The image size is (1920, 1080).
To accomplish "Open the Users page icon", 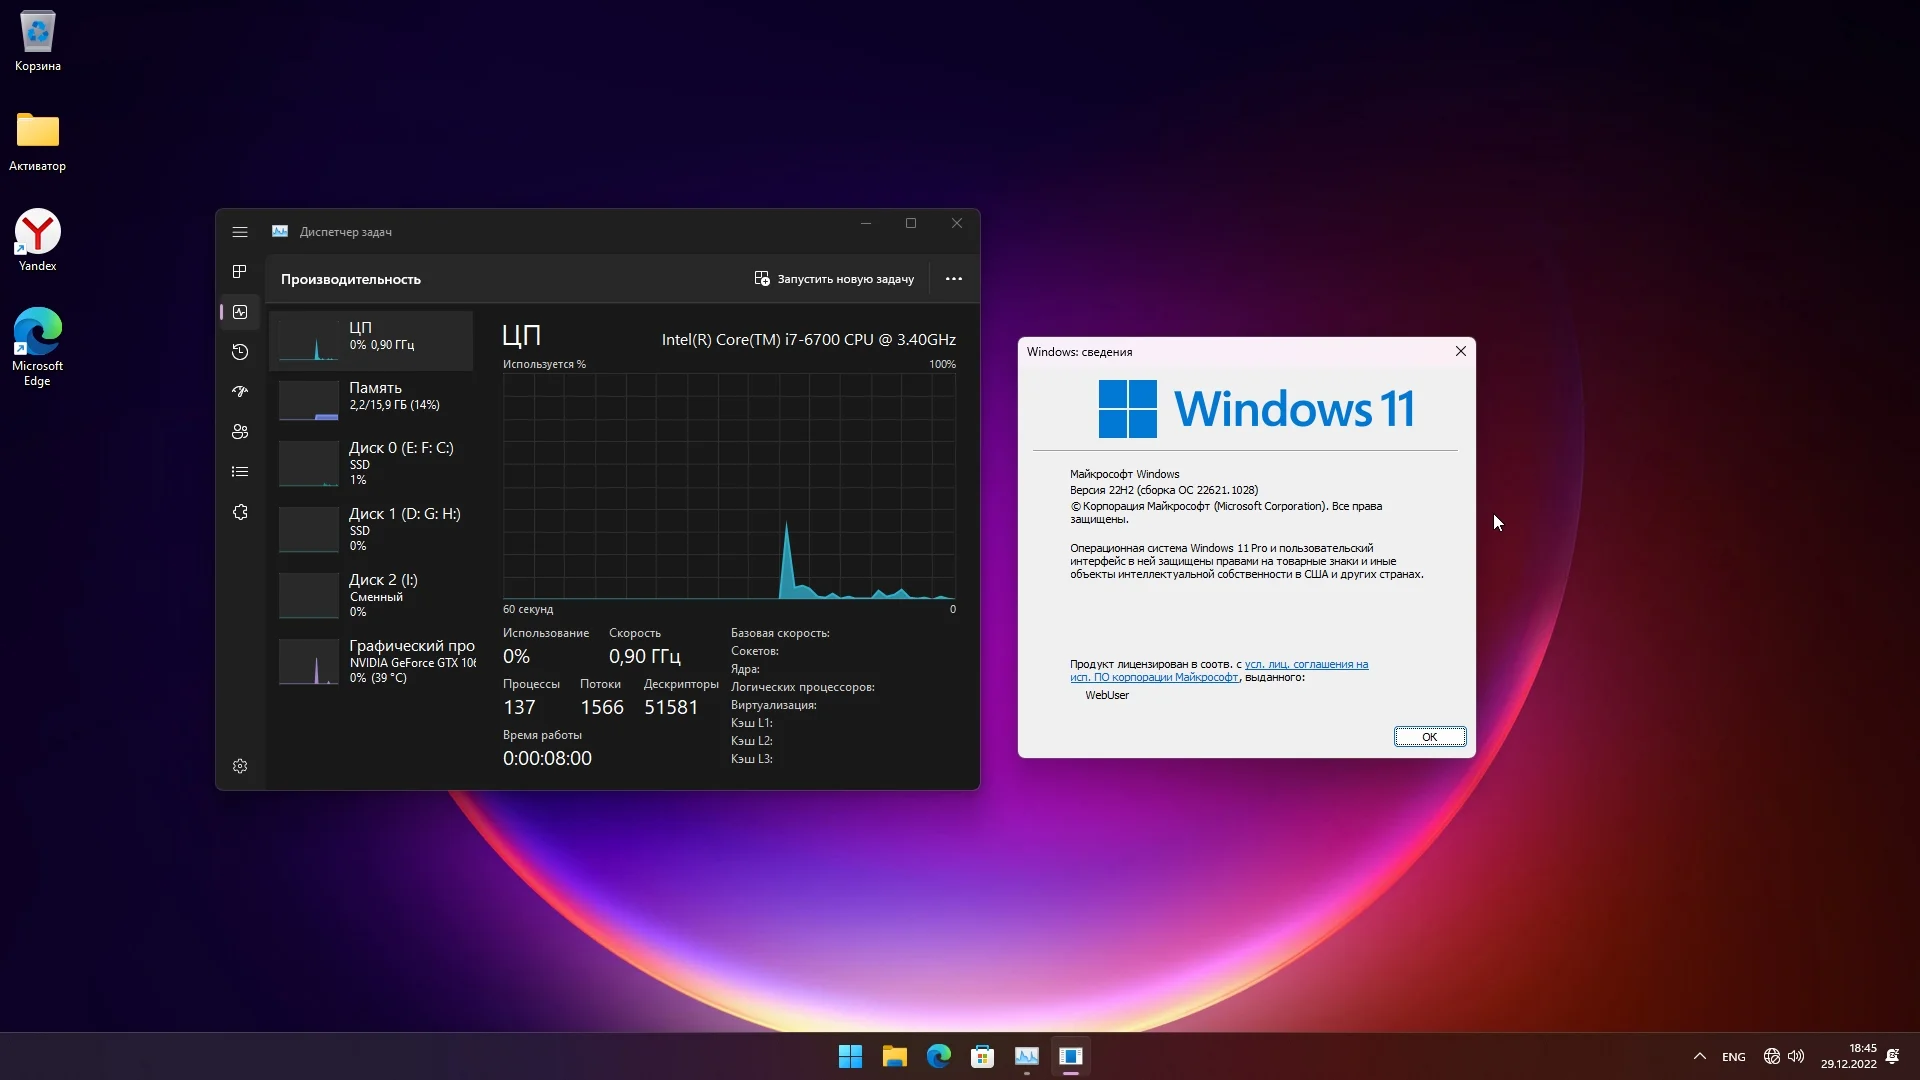I will tap(240, 432).
